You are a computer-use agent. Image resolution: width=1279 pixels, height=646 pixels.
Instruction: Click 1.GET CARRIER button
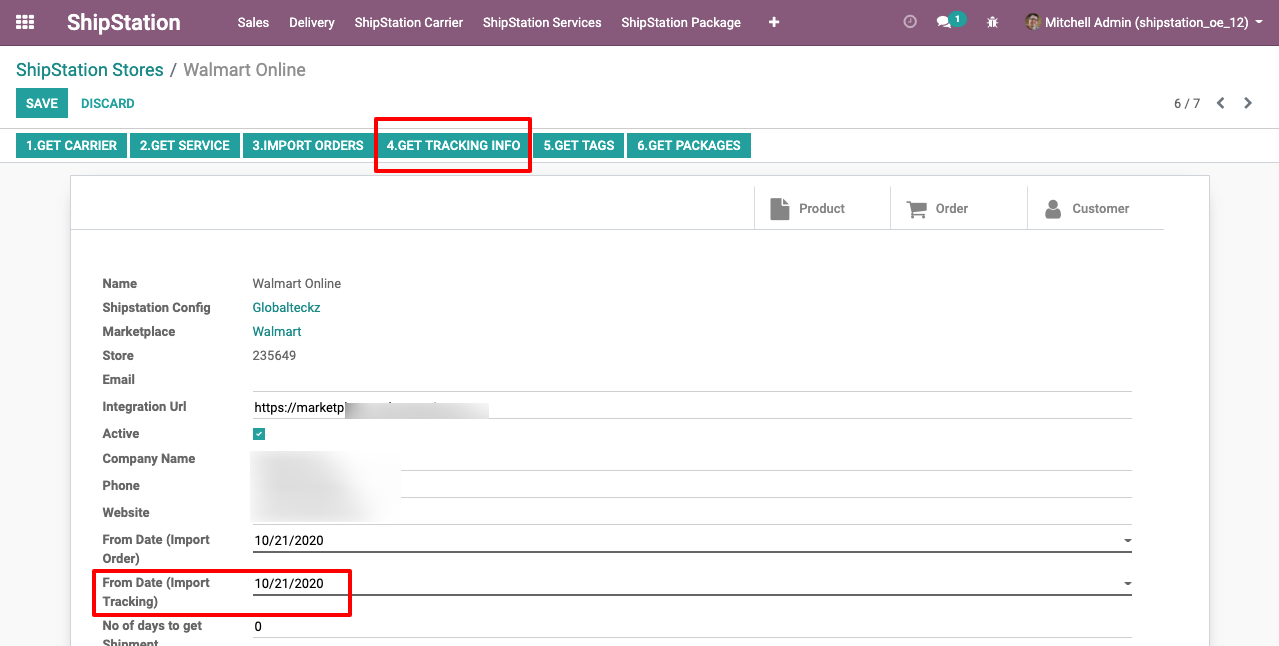point(72,145)
